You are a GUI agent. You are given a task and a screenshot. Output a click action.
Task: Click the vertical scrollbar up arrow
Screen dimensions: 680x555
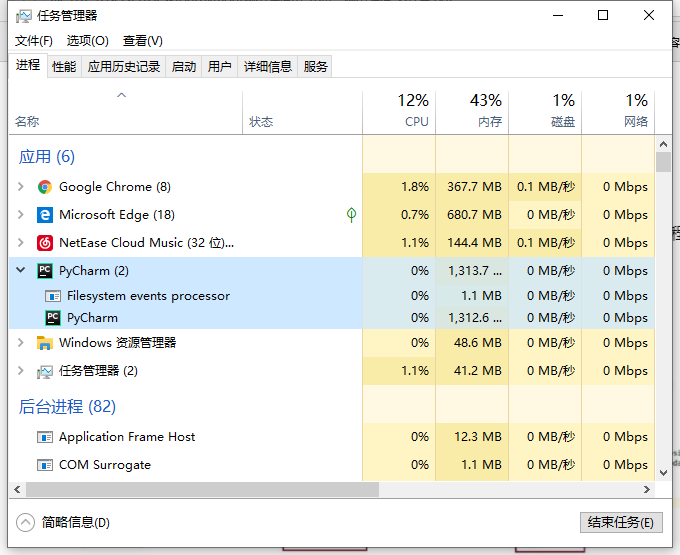click(663, 144)
